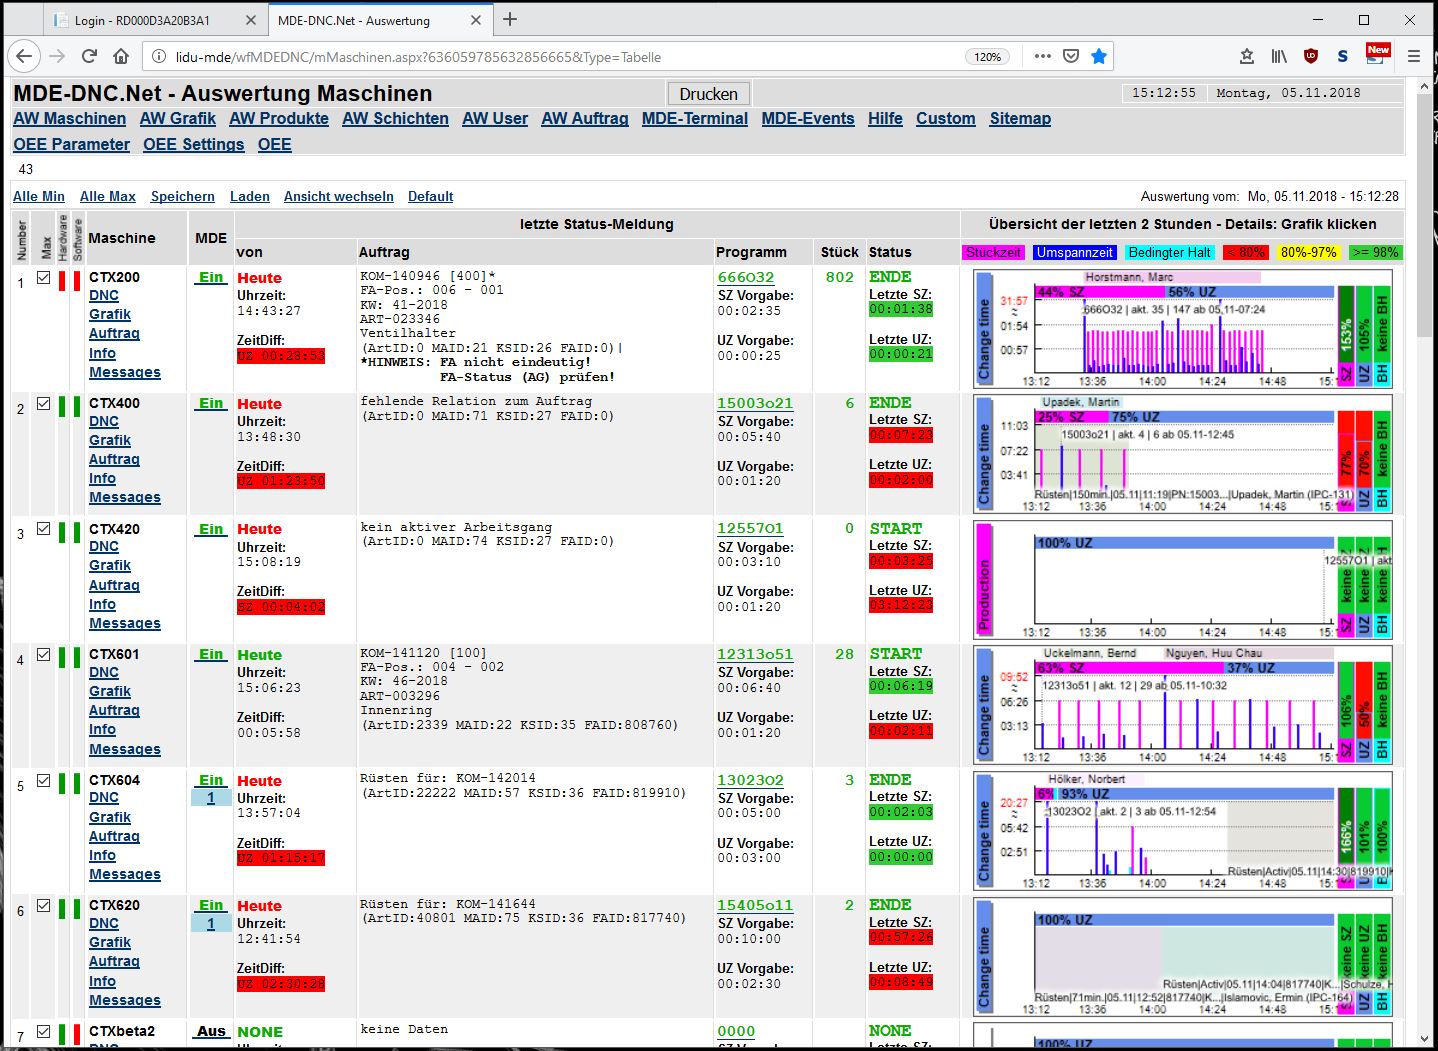
Task: Open the Grafik link for CTX604
Action: [x=110, y=817]
